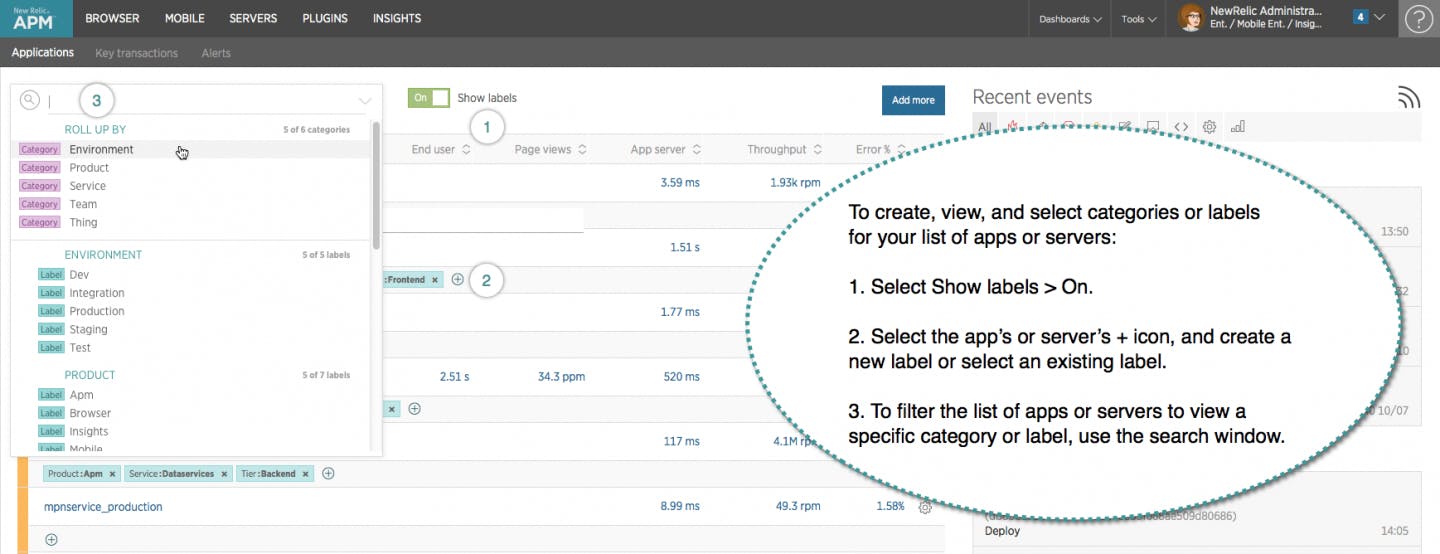Open the mpnservice_production application link
Screen dimensions: 1440x554
(103, 507)
